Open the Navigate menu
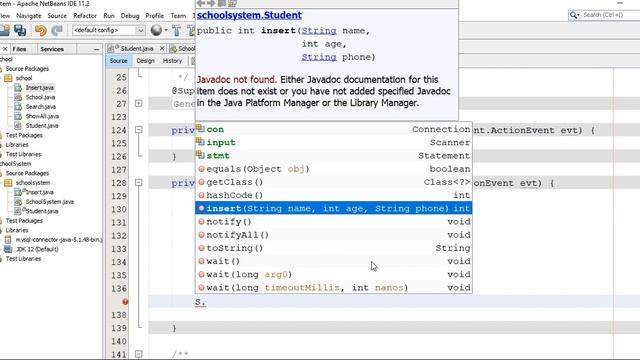This screenshot has width=640, height=360. [x=29, y=16]
